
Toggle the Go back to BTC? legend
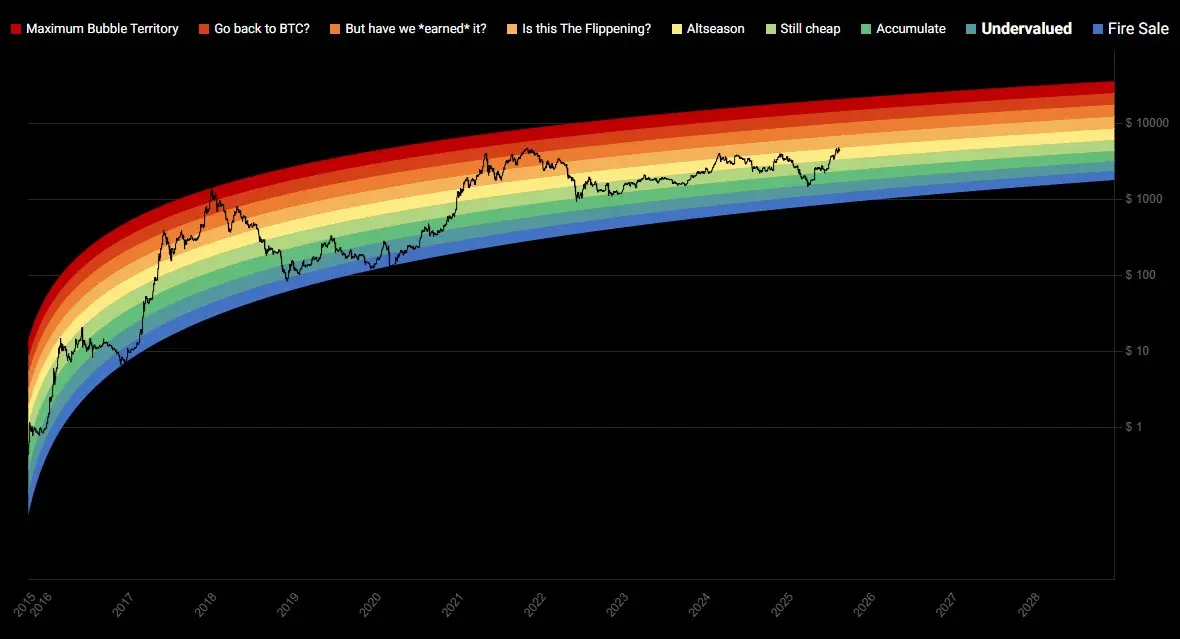[254, 29]
